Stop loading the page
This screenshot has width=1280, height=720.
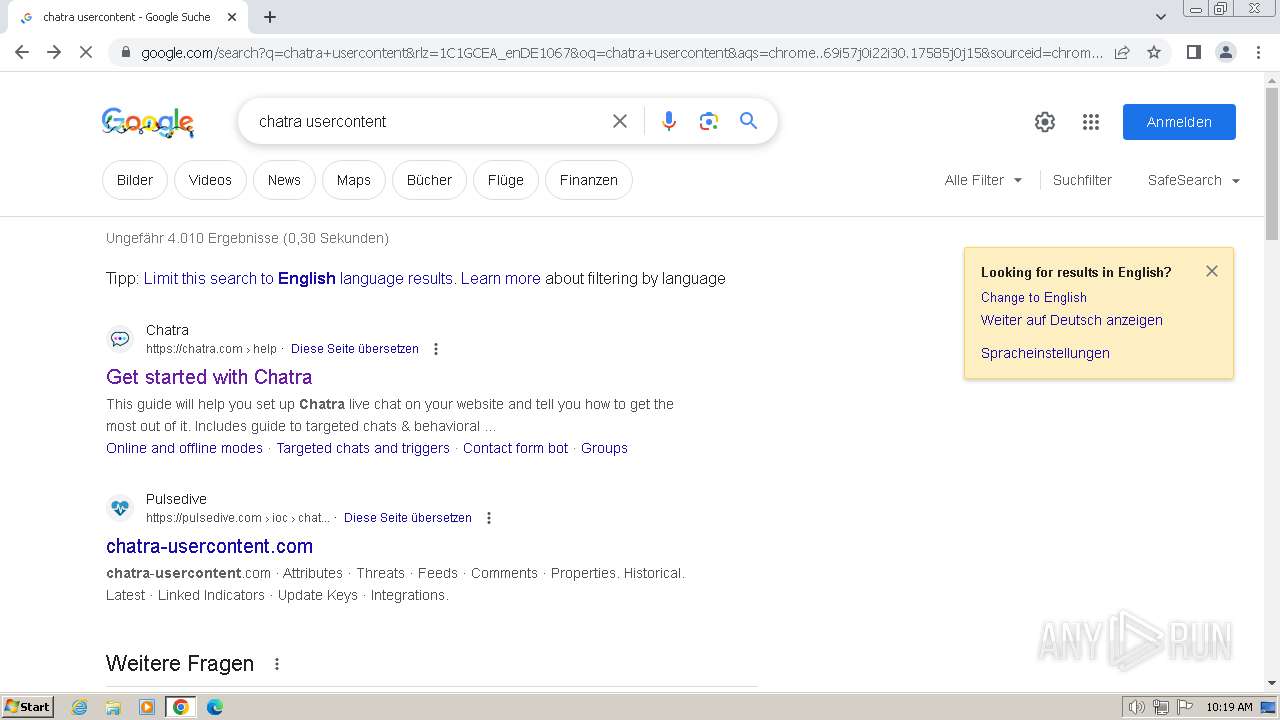(86, 52)
